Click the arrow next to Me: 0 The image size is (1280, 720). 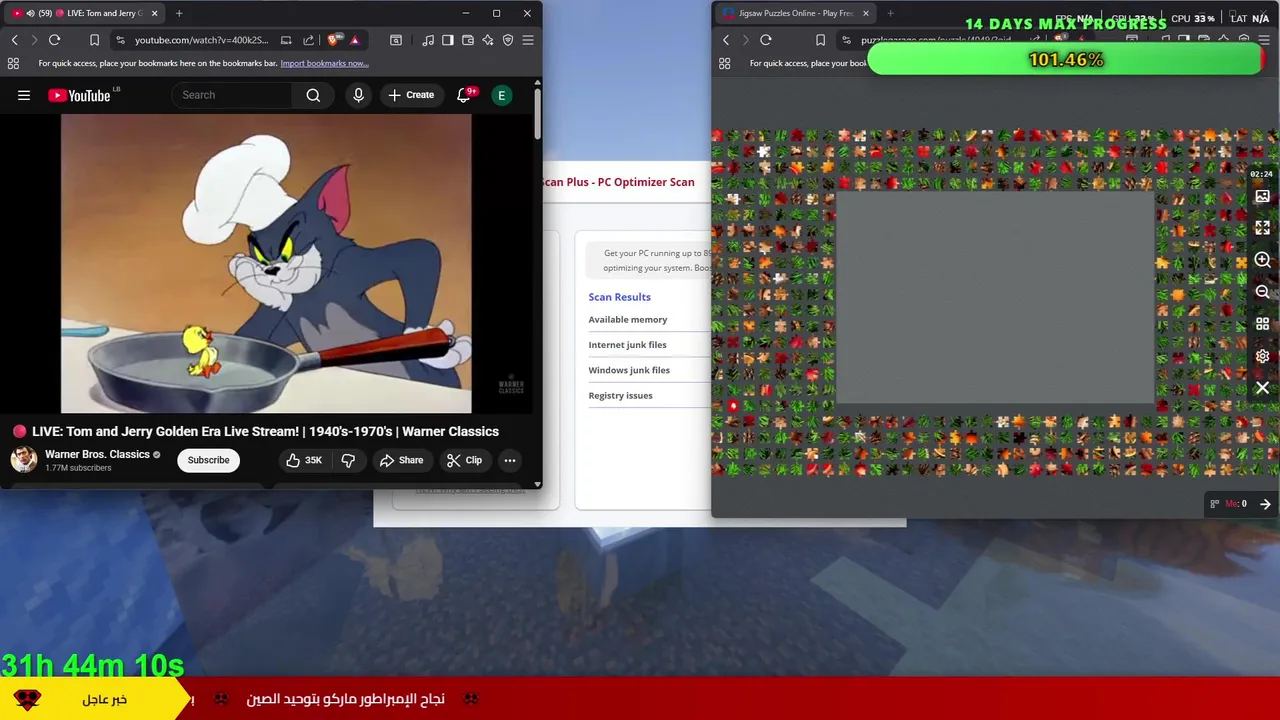tap(1265, 504)
